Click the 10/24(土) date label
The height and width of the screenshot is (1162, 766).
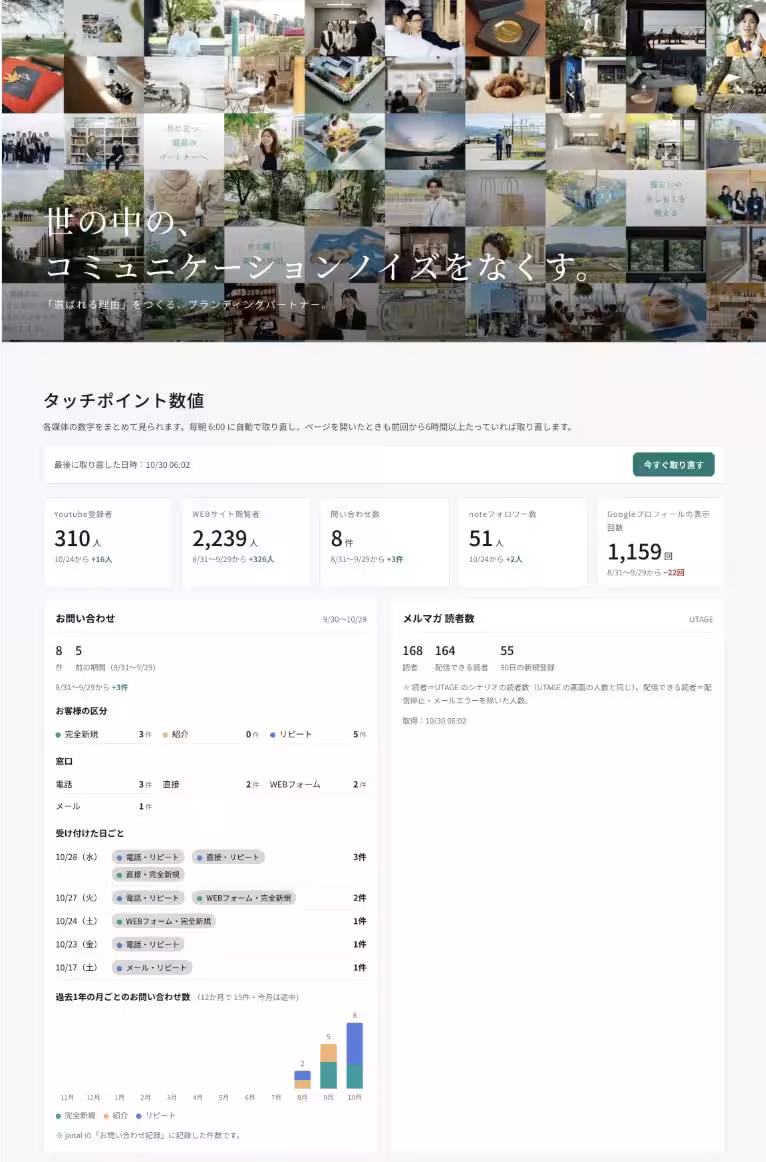[76, 921]
